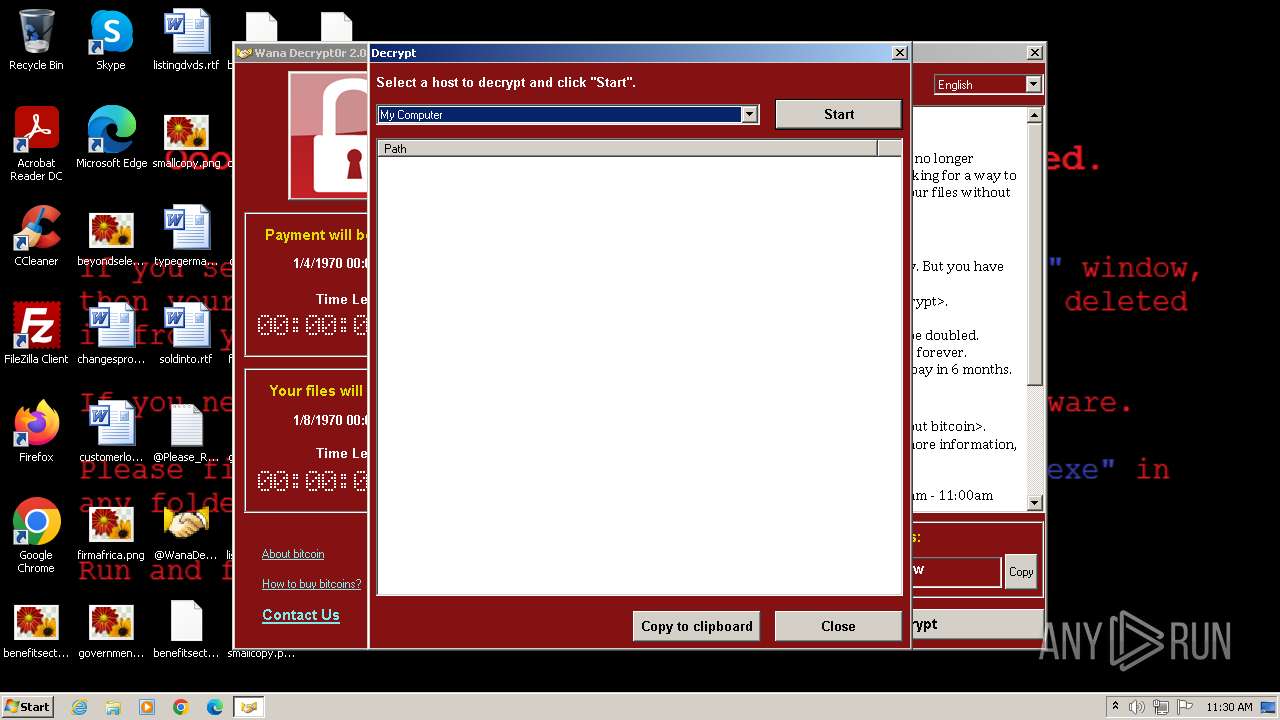Select the soldinto.rtf document
This screenshot has height=720, width=1280.
[x=186, y=334]
